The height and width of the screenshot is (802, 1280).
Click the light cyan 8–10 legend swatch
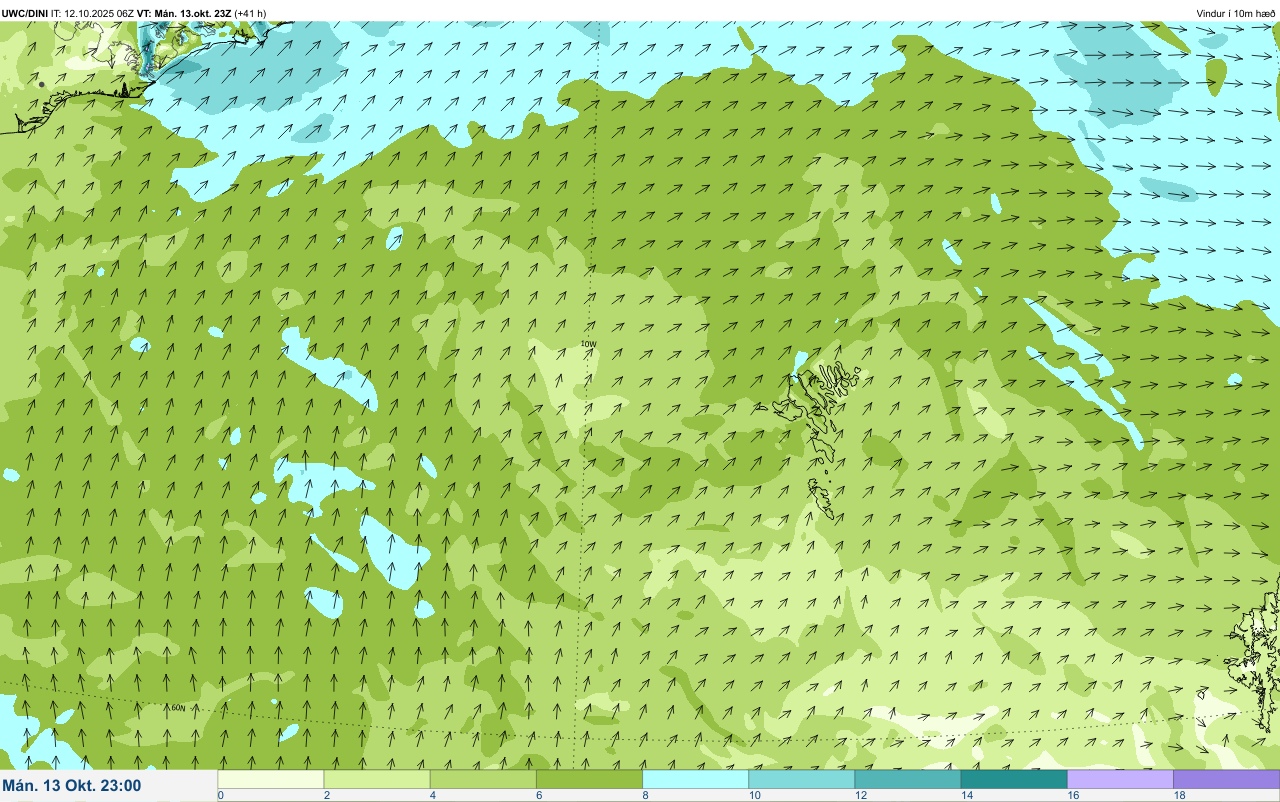tap(695, 779)
